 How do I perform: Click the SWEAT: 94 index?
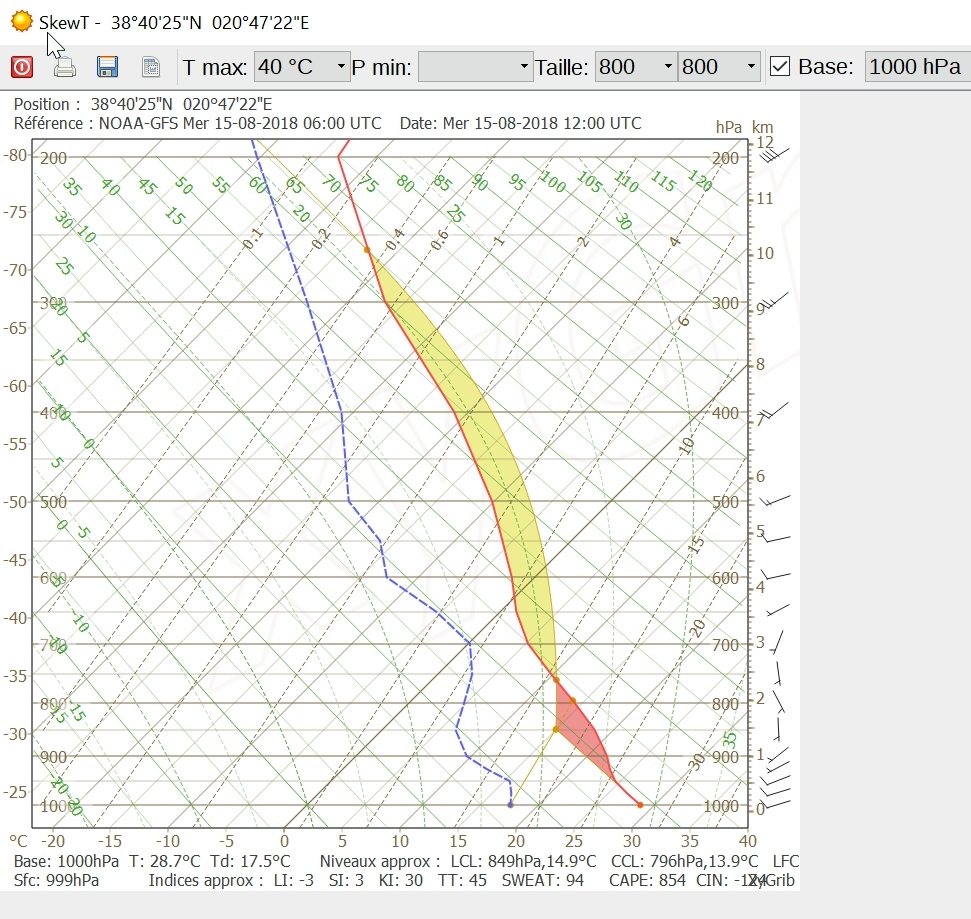pos(542,880)
